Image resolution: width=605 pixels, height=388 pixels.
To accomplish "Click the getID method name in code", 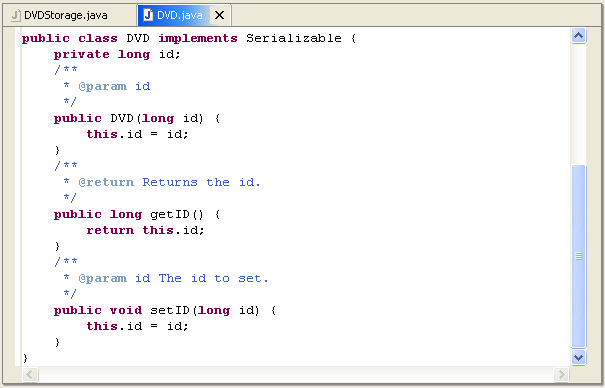I will [x=170, y=214].
